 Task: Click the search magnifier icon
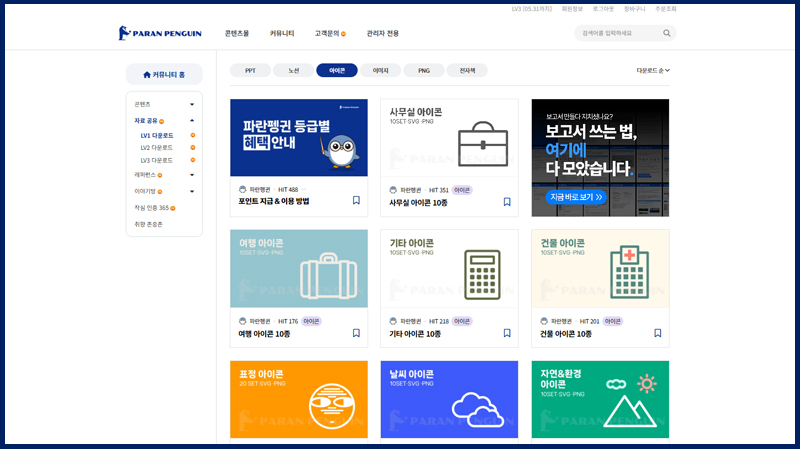667,33
